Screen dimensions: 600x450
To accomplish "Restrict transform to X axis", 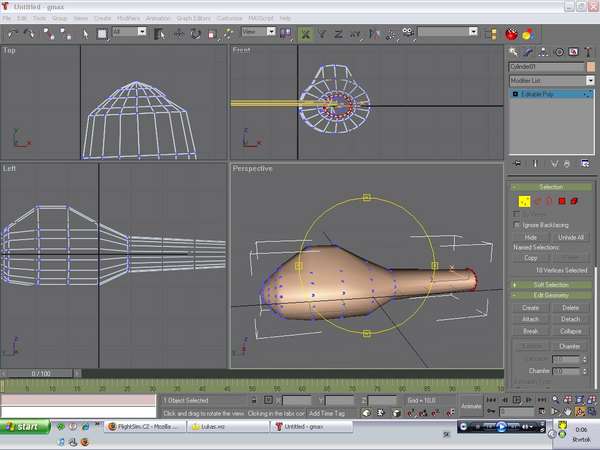I will [x=305, y=34].
